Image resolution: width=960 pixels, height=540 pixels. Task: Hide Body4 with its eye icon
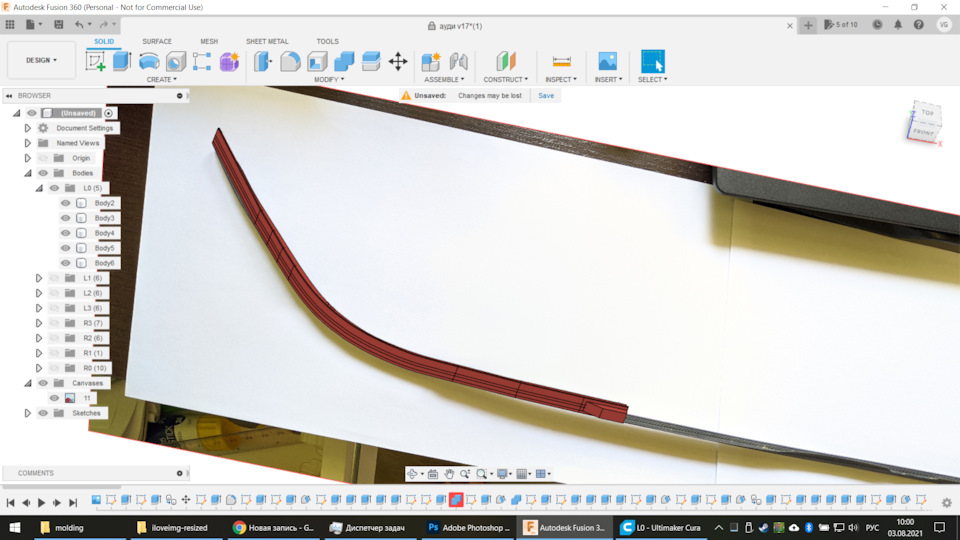[x=66, y=233]
